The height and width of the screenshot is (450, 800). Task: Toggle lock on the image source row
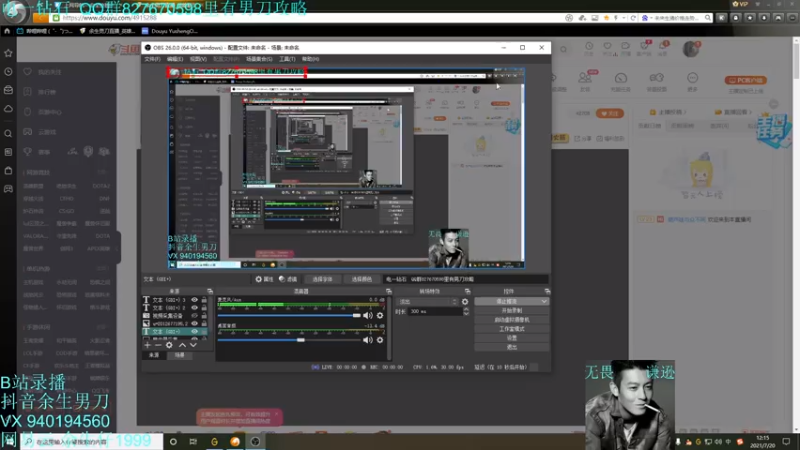pos(204,323)
